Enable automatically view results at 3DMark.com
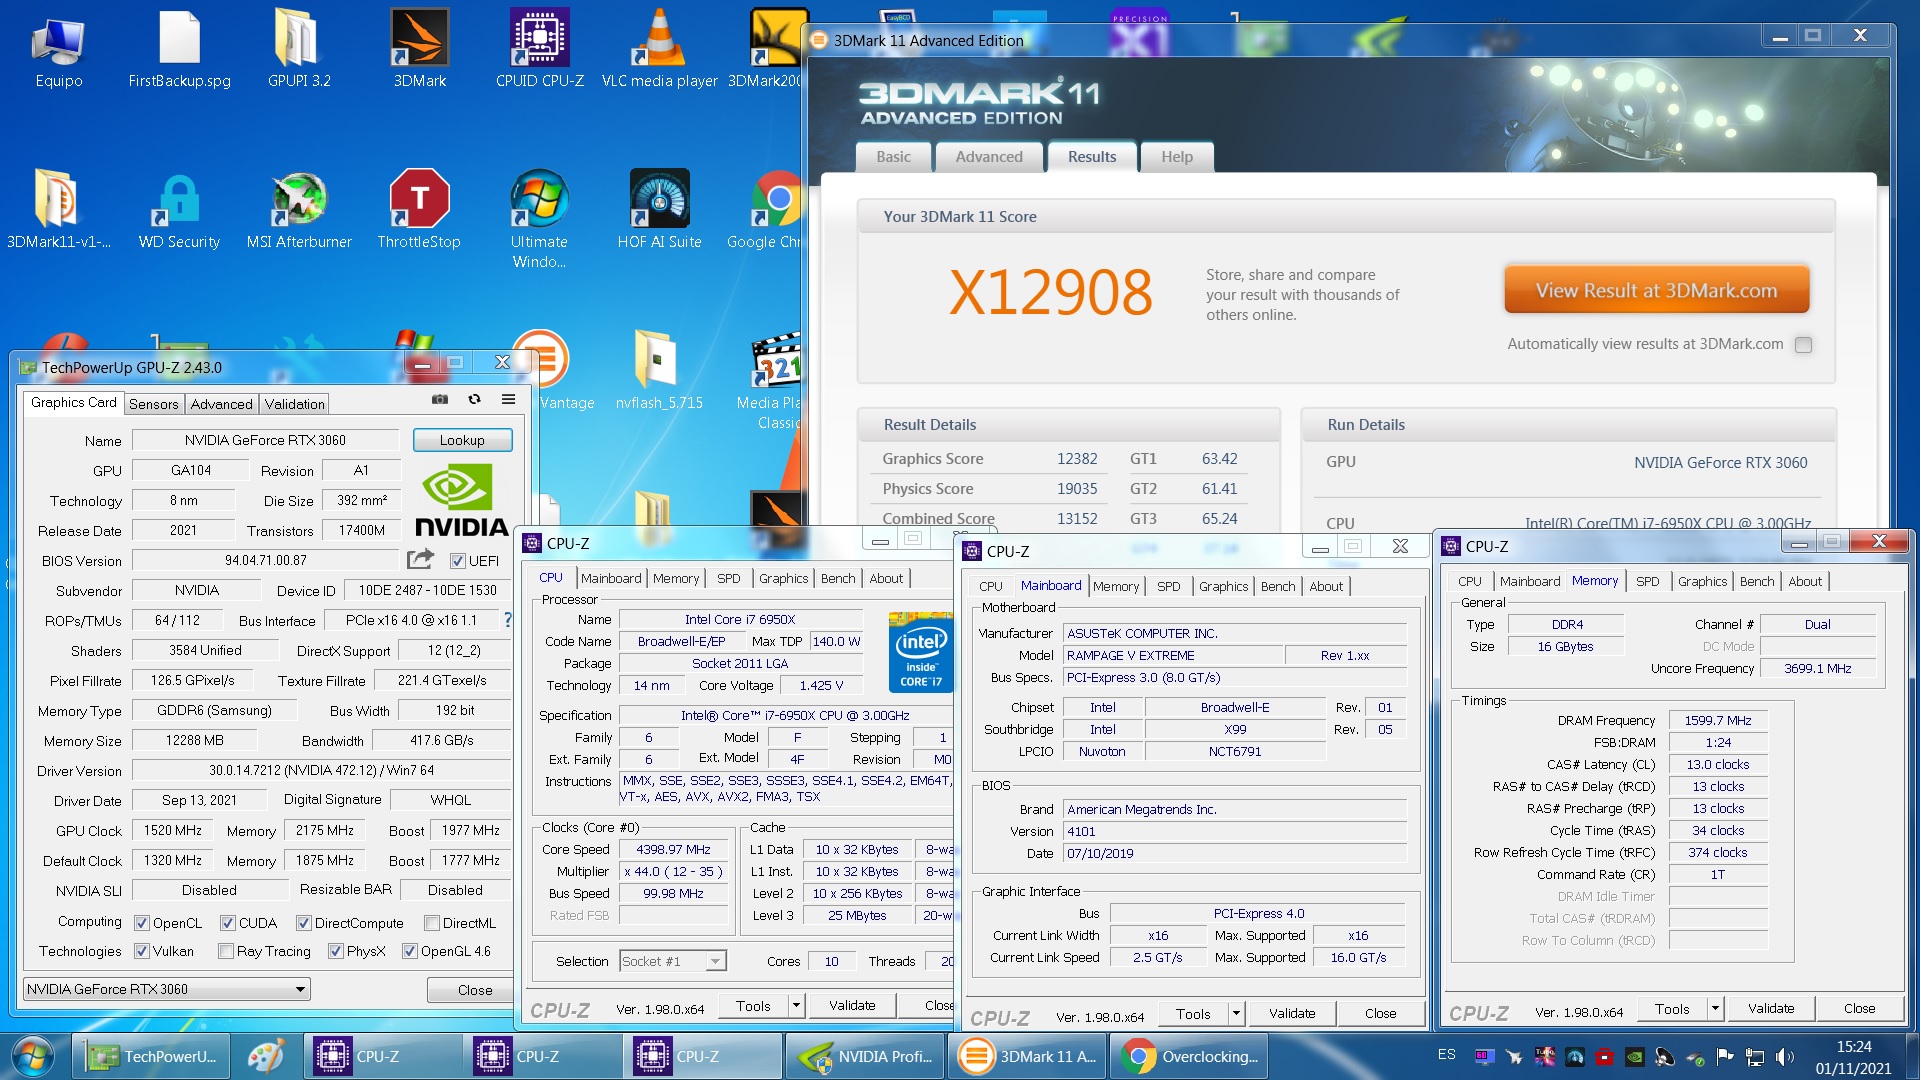The height and width of the screenshot is (1080, 1920). tap(1803, 344)
